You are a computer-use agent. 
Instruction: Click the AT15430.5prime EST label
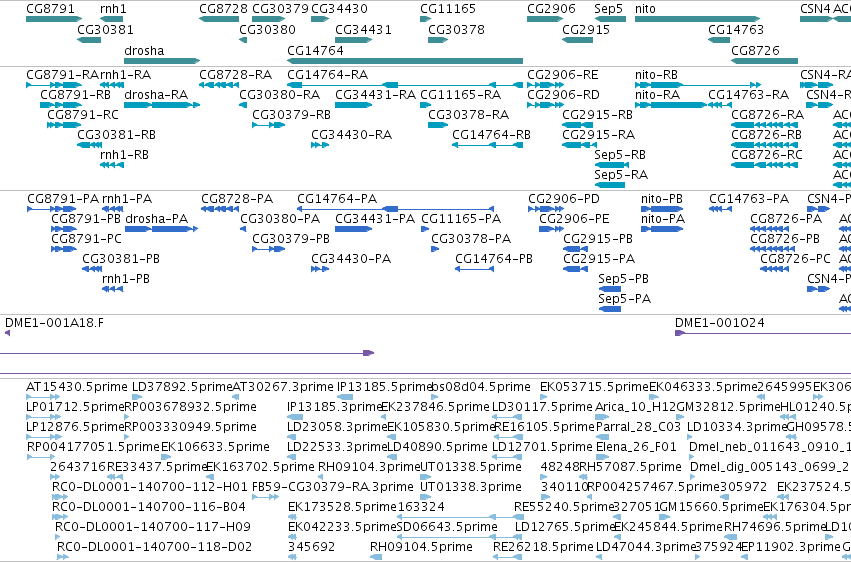pyautogui.click(x=77, y=387)
